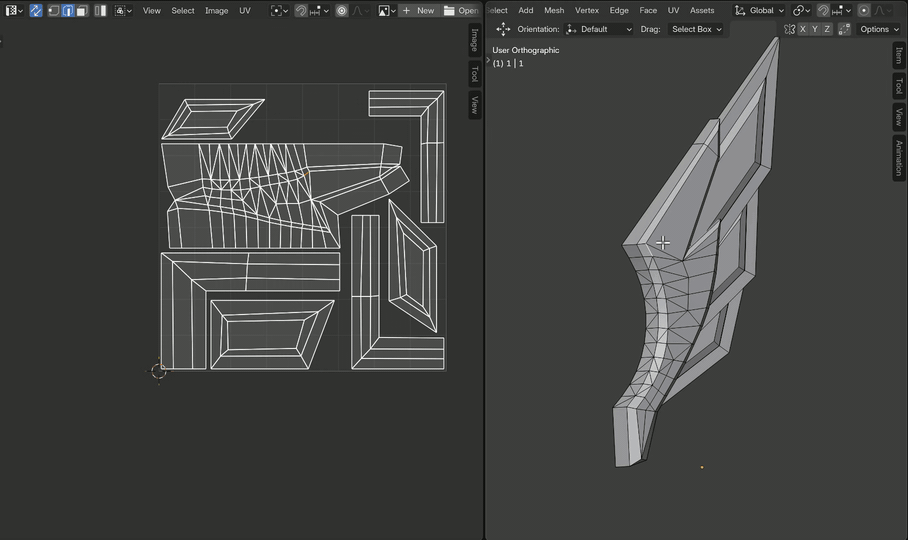Toggle auto merge vertices icon

(844, 29)
